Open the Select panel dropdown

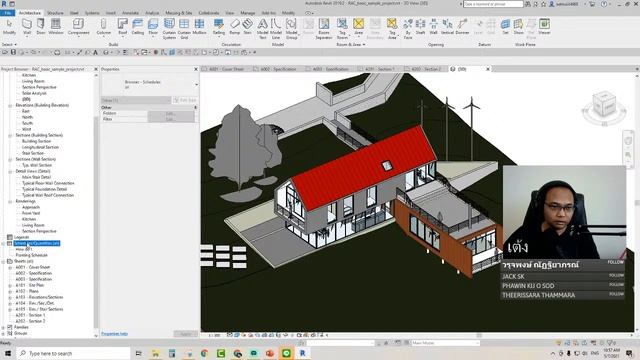(x=9, y=44)
